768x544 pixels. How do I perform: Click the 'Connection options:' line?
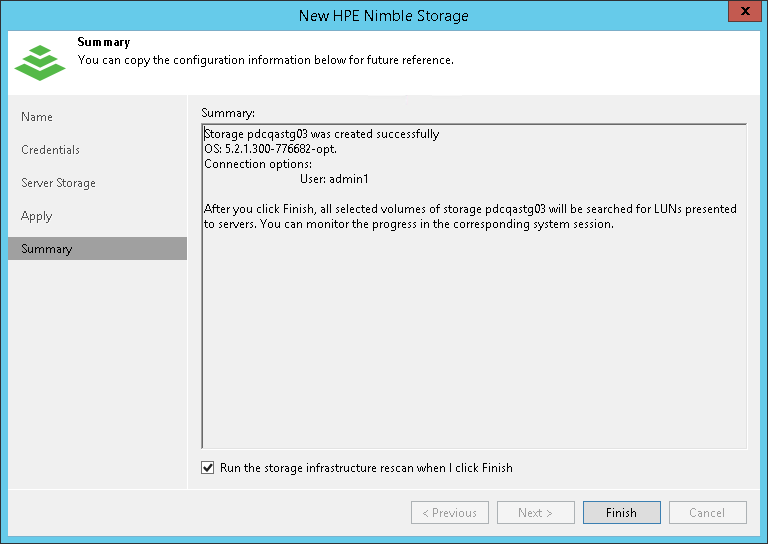(258, 164)
